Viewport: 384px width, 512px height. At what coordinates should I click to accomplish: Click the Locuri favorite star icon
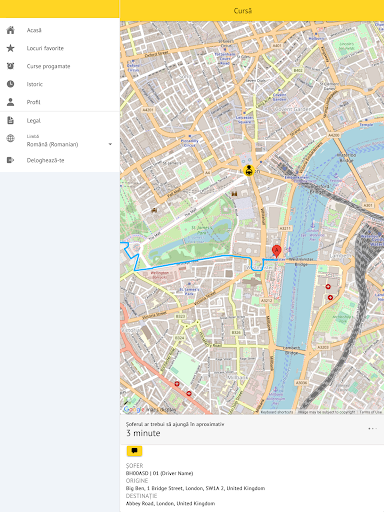[x=11, y=48]
